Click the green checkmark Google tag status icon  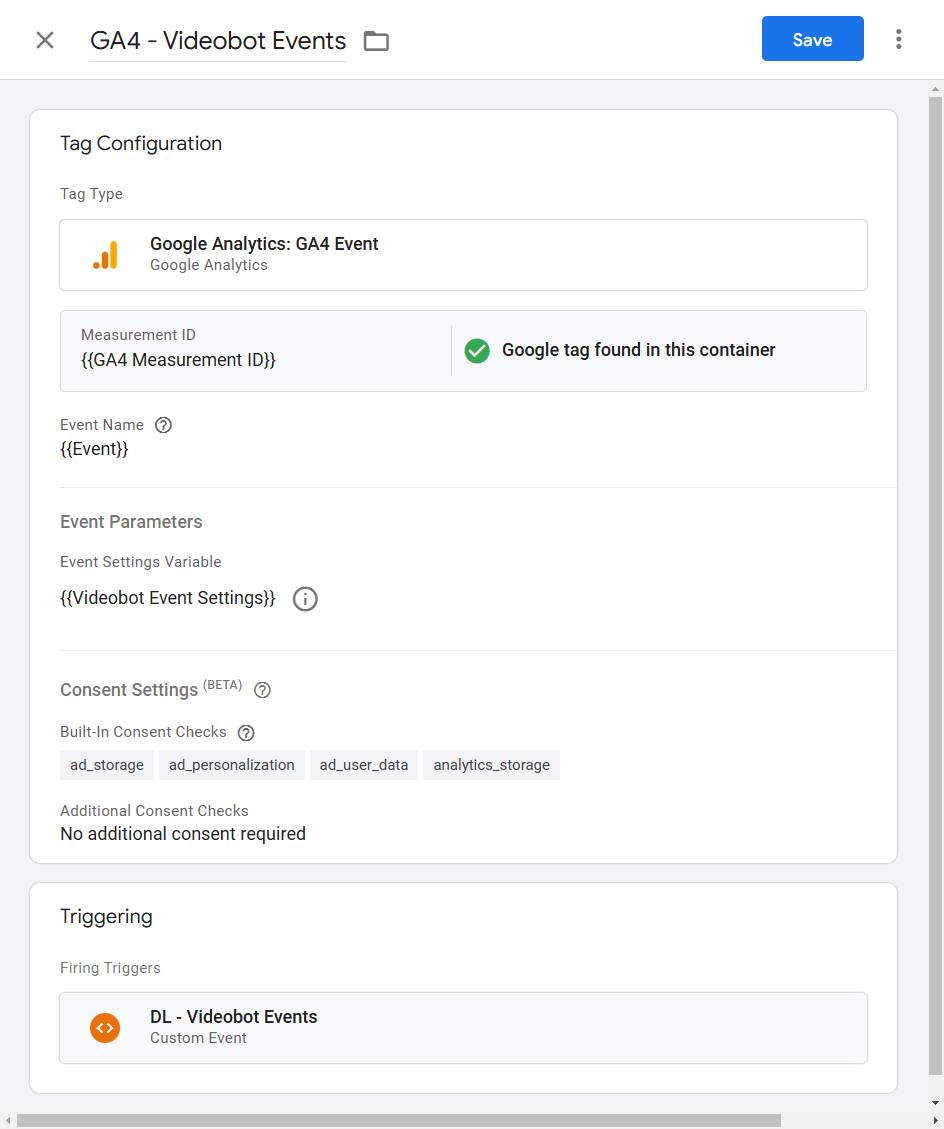click(x=477, y=350)
